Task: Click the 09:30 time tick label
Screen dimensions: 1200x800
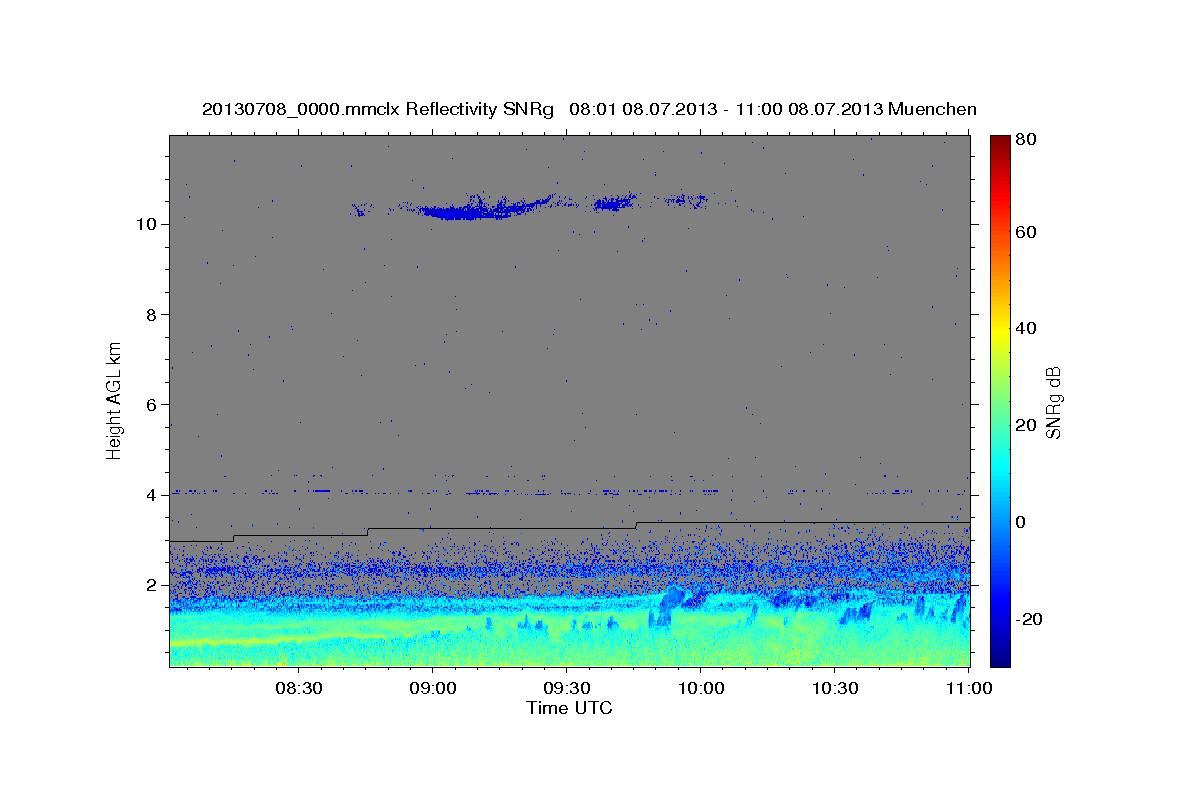Action: pos(565,688)
